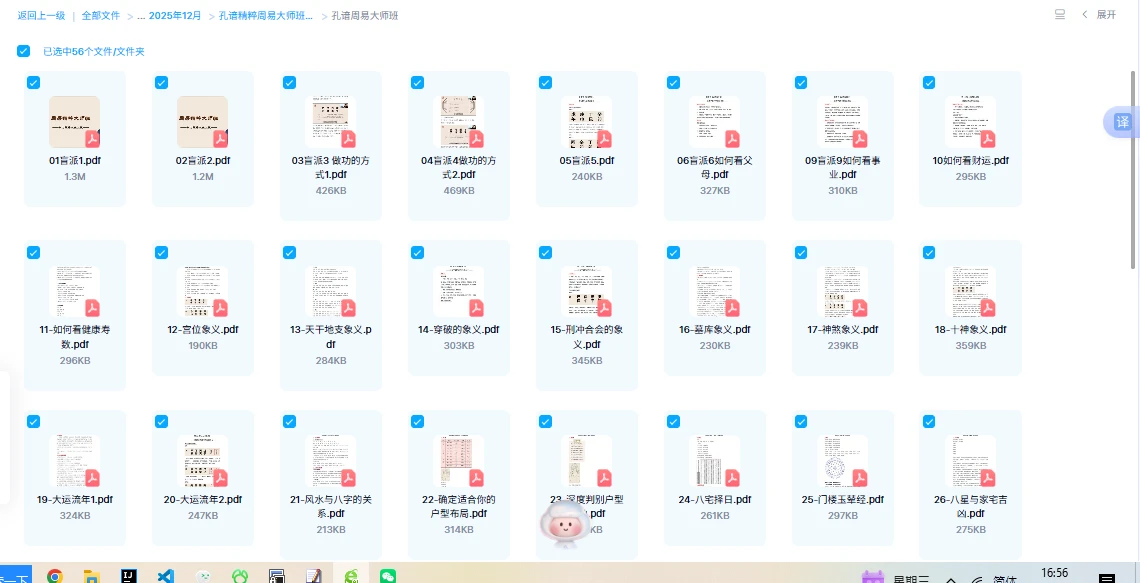
Task: Open Google Chrome from the taskbar
Action: [x=55, y=576]
